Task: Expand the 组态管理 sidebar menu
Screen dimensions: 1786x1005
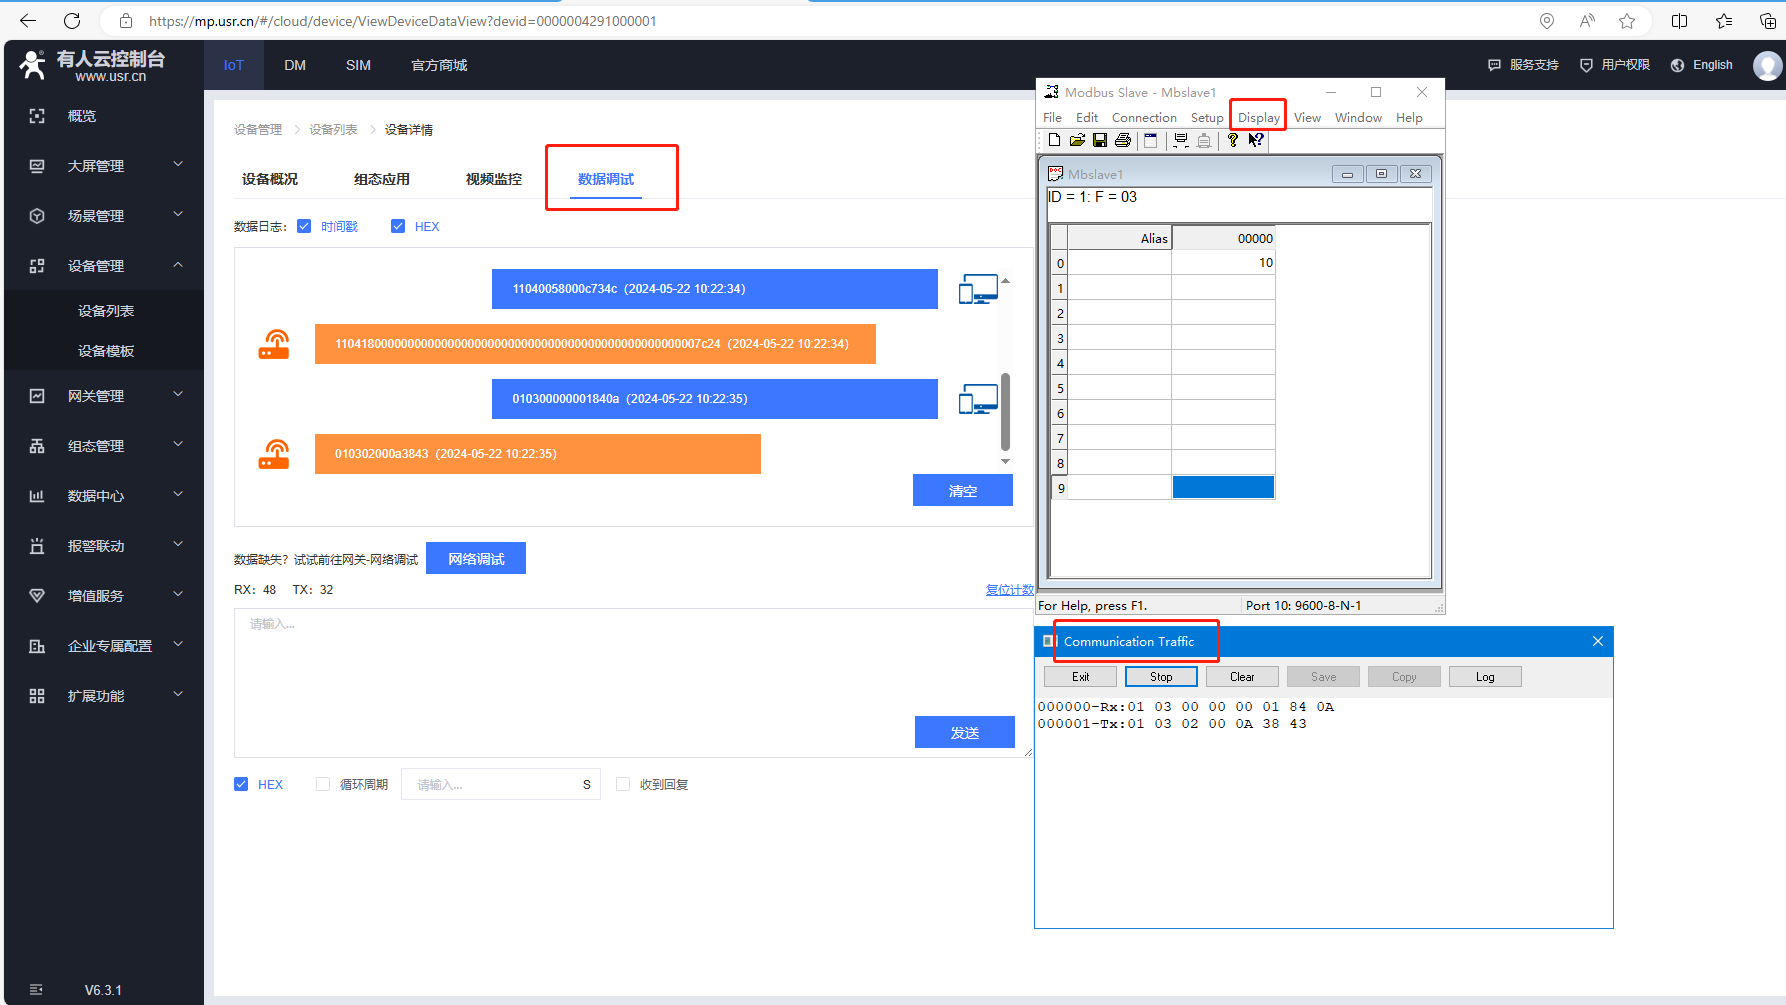Action: click(x=104, y=446)
